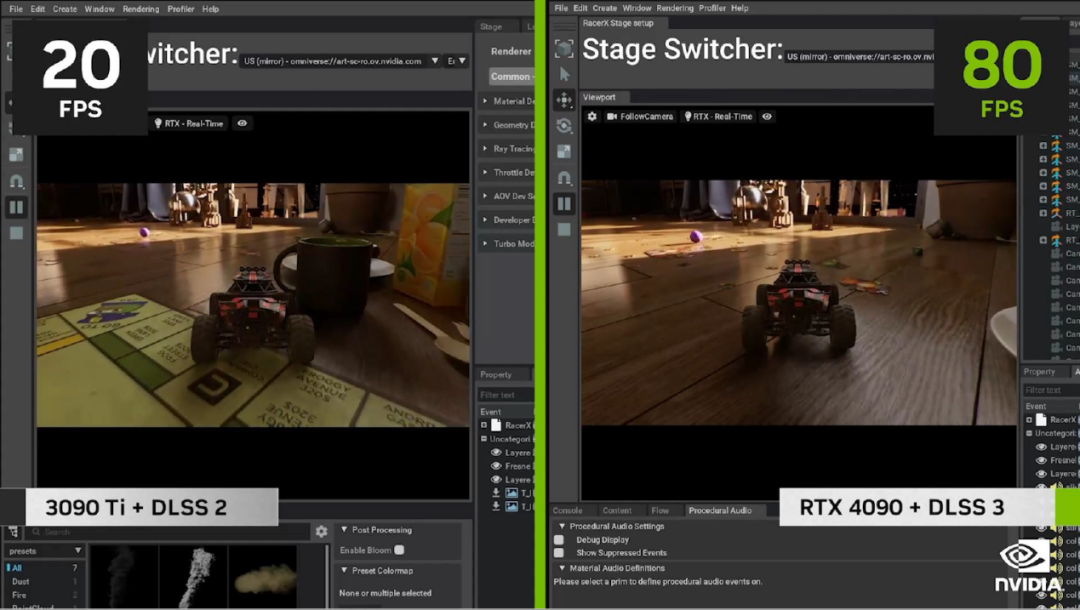Open RTX - Real-Time renderer menu, right viewport
The image size is (1080, 610).
point(718,116)
